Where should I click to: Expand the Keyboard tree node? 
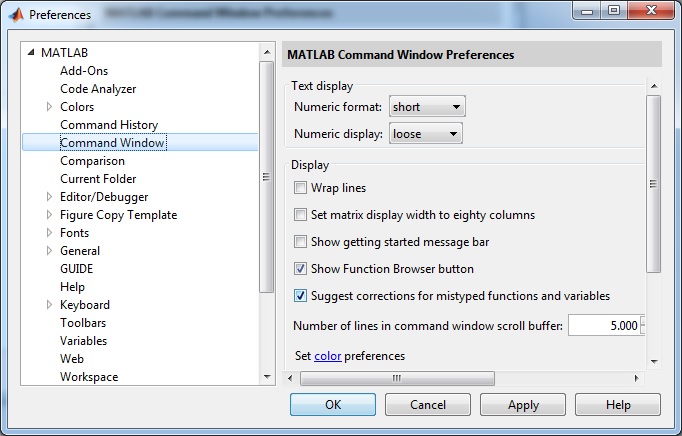pos(49,305)
